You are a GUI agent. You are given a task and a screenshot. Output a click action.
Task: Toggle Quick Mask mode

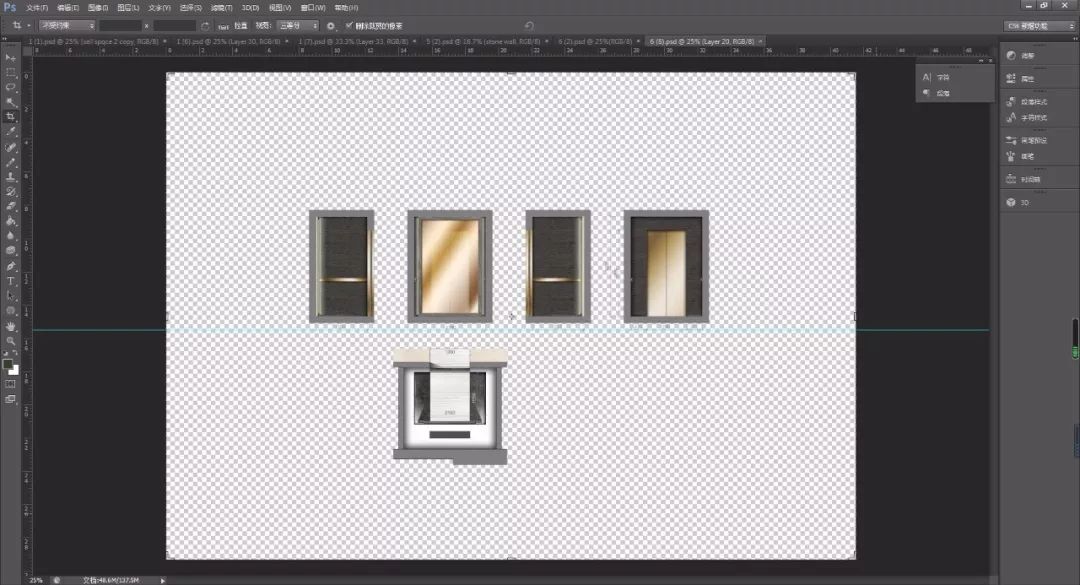pos(10,384)
